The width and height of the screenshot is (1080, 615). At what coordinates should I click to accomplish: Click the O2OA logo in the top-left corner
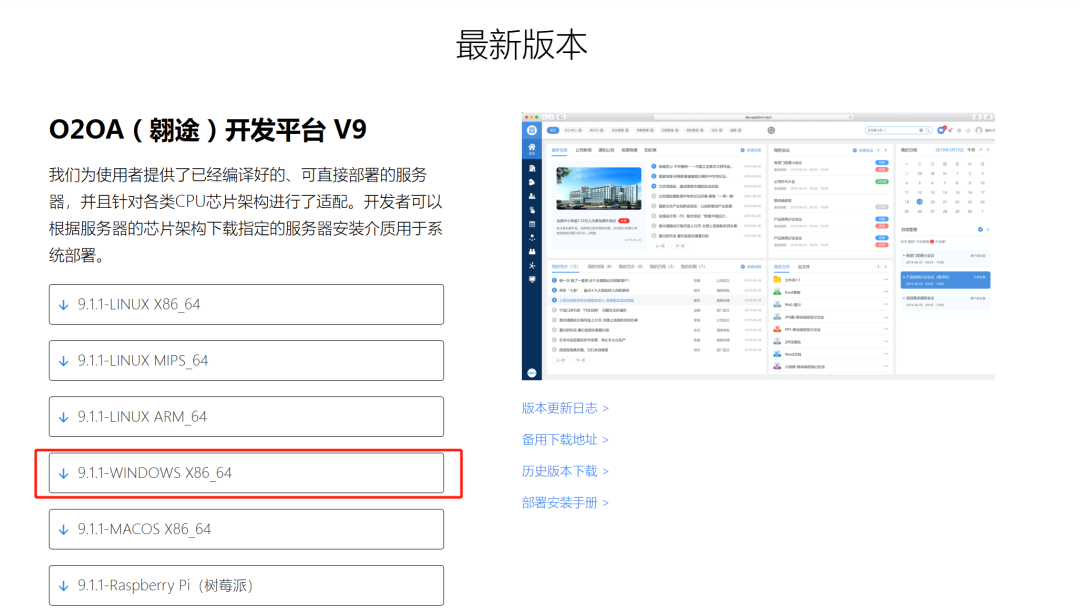531,130
